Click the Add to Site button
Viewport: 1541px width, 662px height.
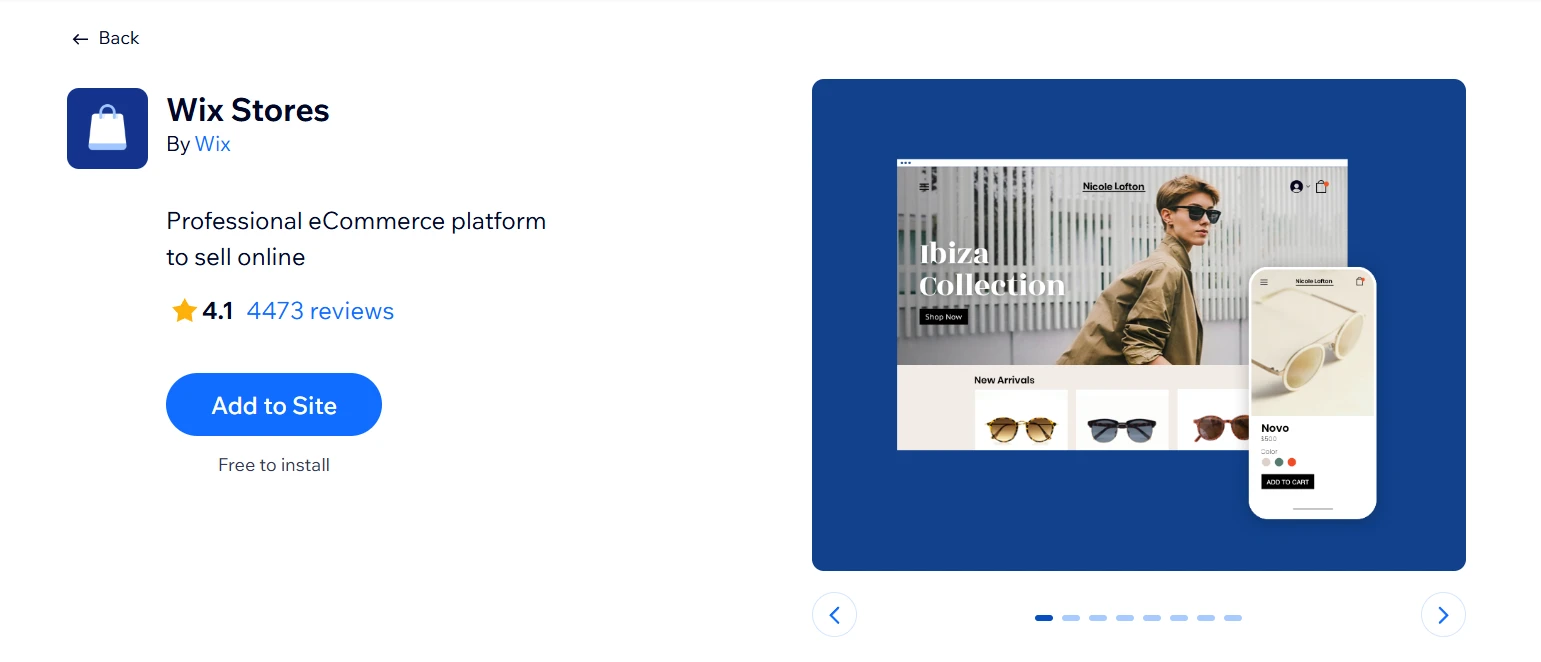274,405
